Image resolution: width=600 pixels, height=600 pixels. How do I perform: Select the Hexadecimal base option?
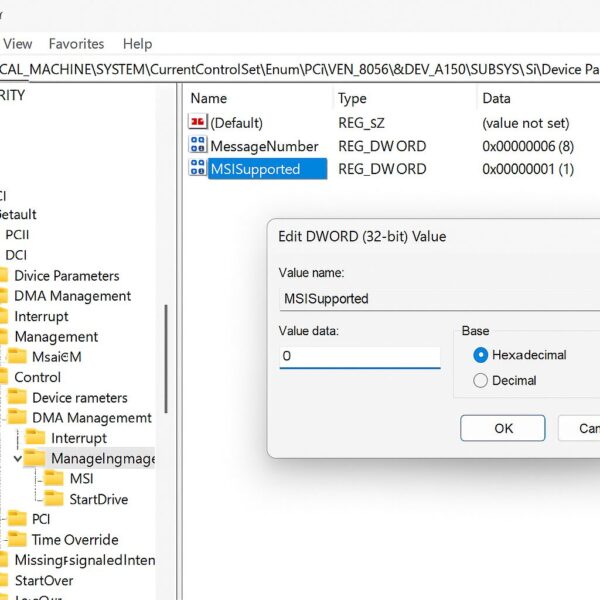(x=481, y=355)
